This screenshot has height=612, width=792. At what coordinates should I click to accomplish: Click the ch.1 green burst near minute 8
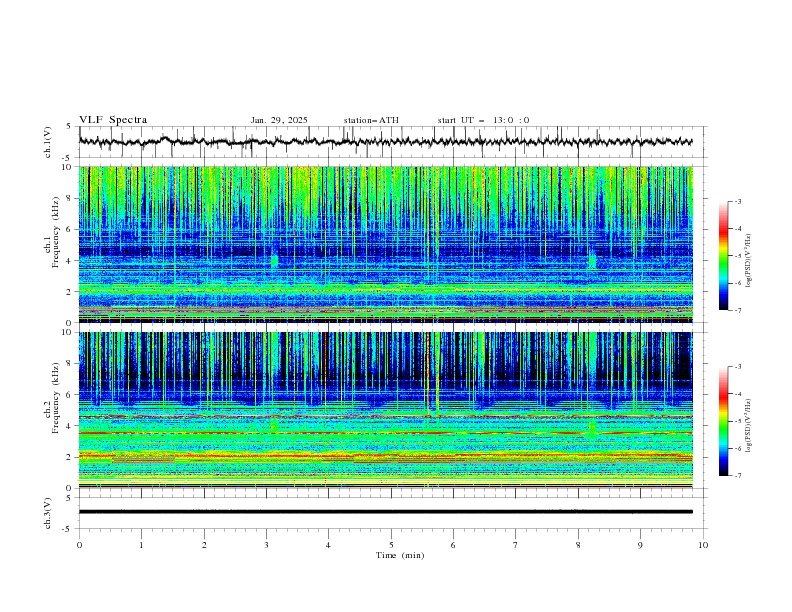(592, 261)
